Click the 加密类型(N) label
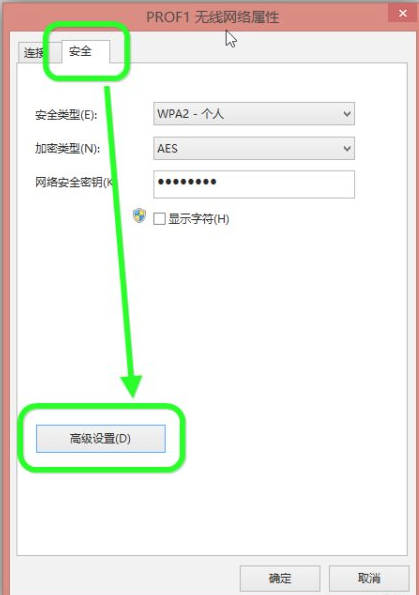Screen dimensions: 419x595 coord(67,148)
